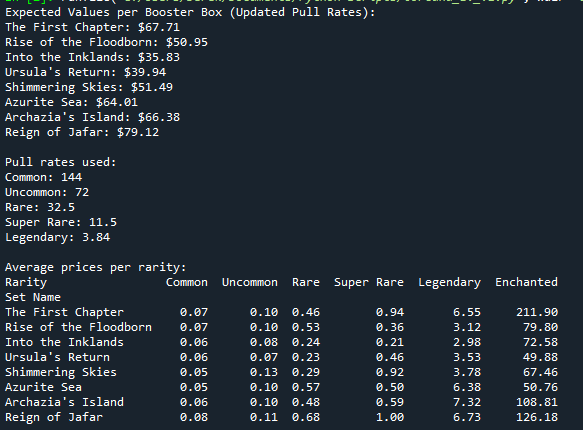Screen dimensions: 583x430
Task: Click Uncommon value 0.07 for Ursula's Return
Action: pos(264,357)
